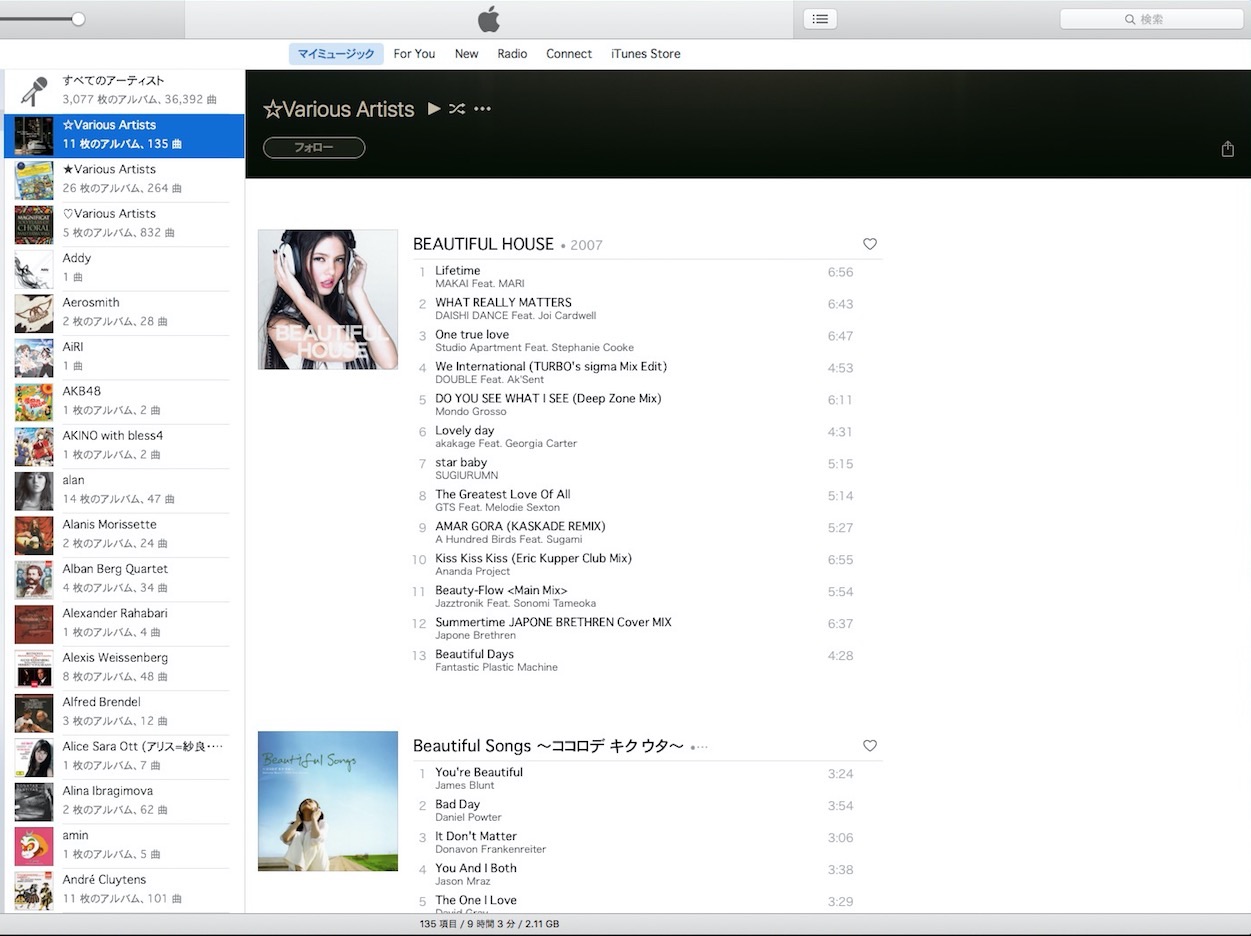Switch to the New tab
This screenshot has width=1251, height=936.
click(466, 54)
